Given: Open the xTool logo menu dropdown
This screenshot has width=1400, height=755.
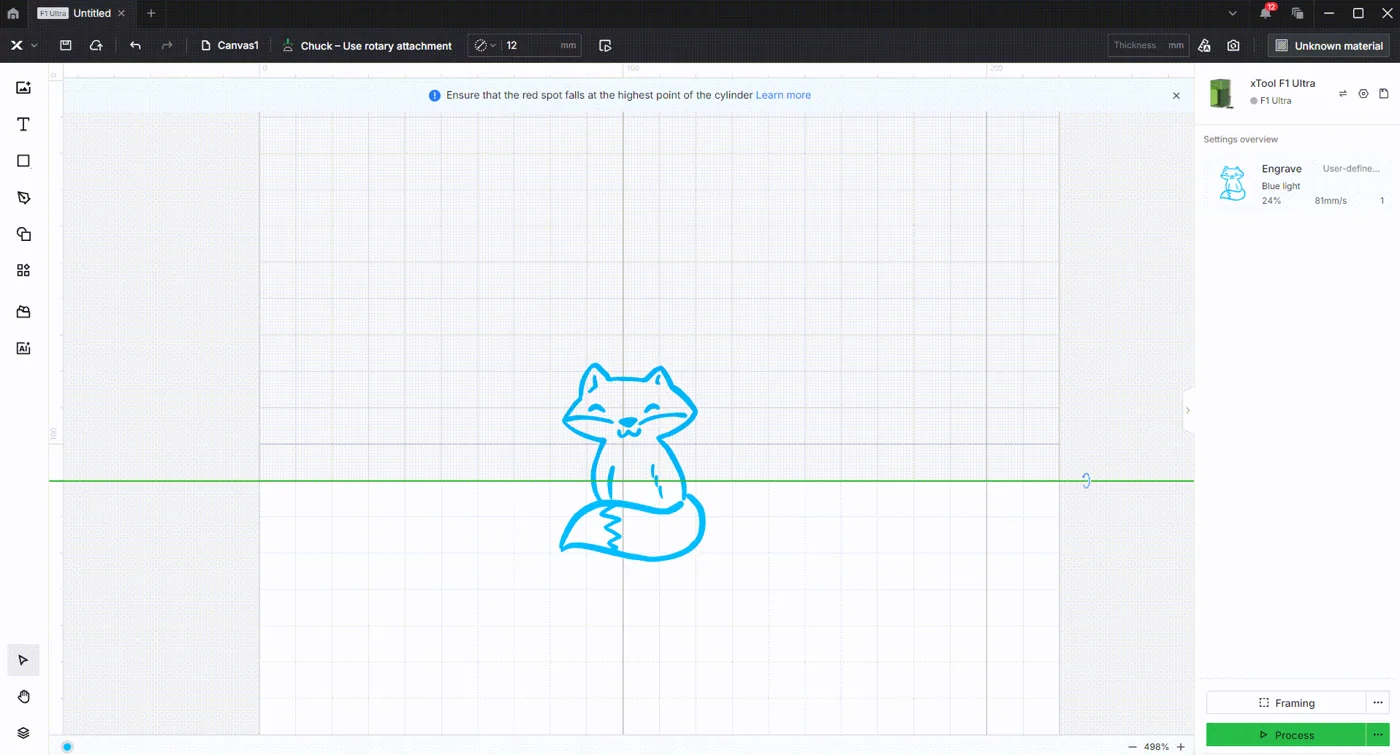Looking at the screenshot, I should [x=23, y=45].
